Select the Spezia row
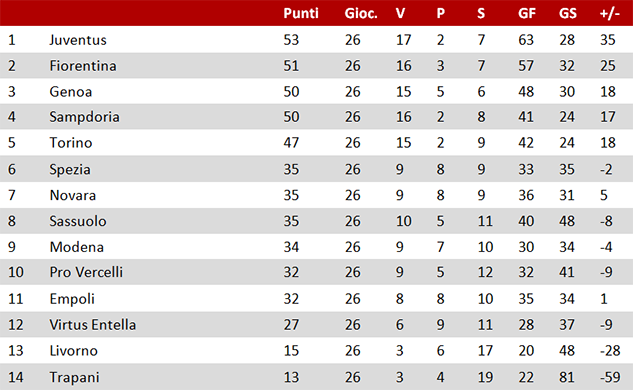The height and width of the screenshot is (390, 633). pyautogui.click(x=316, y=169)
